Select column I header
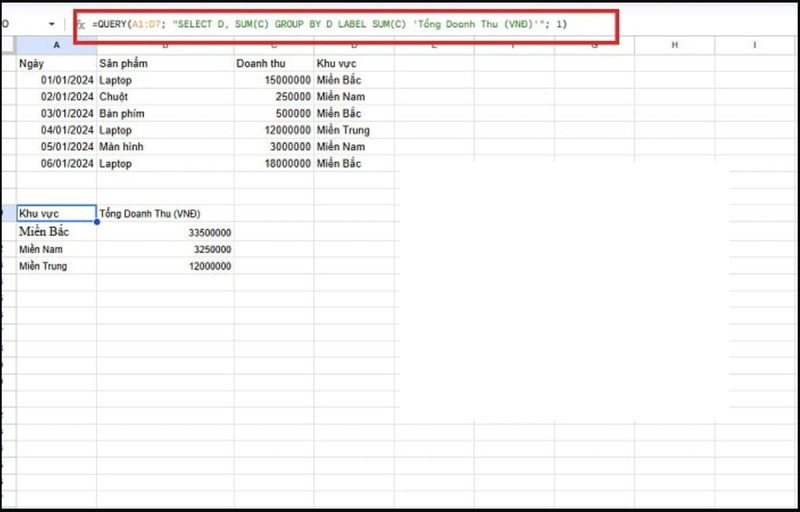Image resolution: width=800 pixels, height=512 pixels. [754, 45]
